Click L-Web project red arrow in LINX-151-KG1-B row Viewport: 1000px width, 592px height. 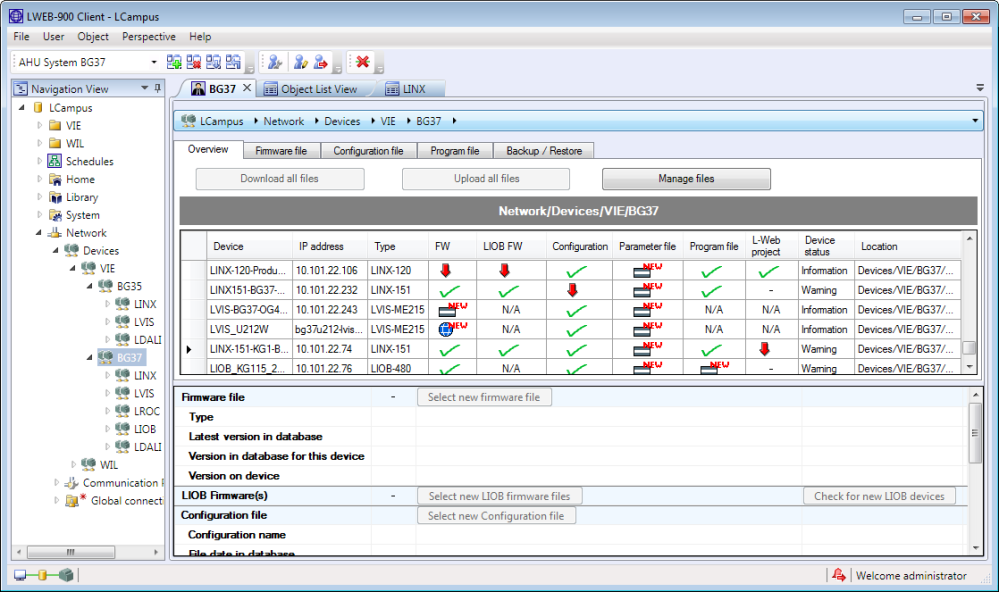764,349
